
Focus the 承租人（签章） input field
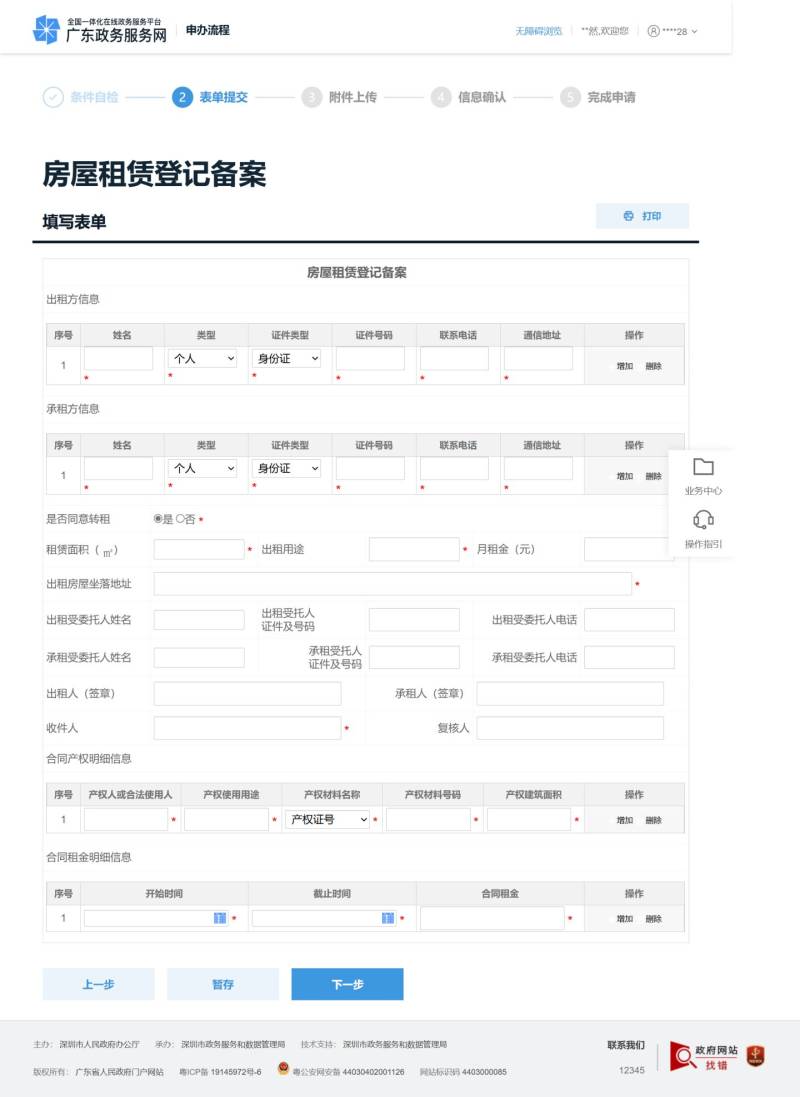(x=570, y=693)
